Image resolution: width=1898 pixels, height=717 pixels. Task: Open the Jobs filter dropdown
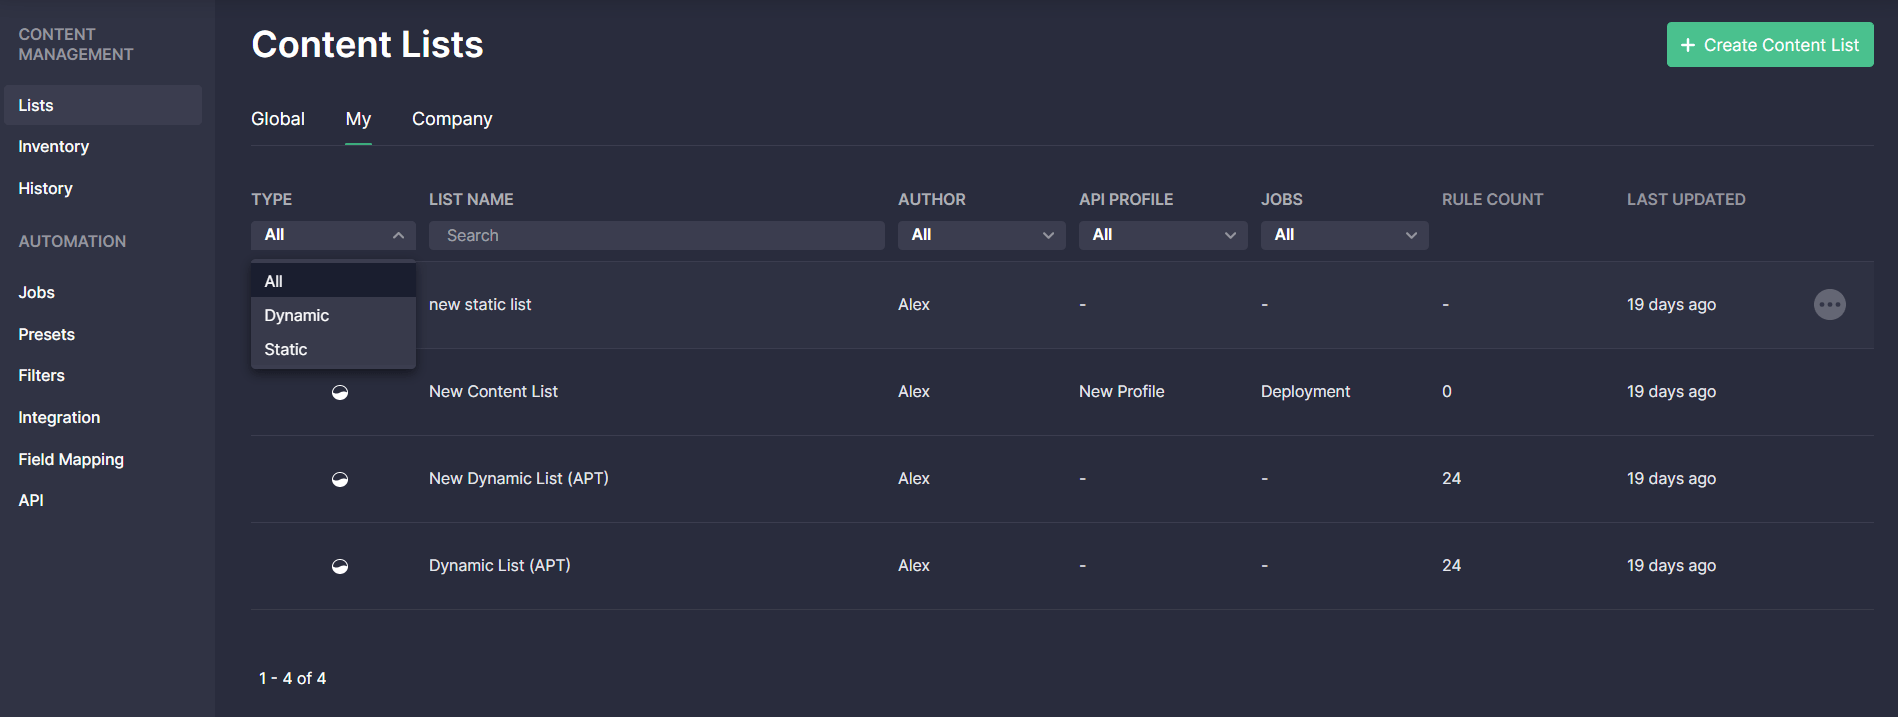[x=1344, y=235]
